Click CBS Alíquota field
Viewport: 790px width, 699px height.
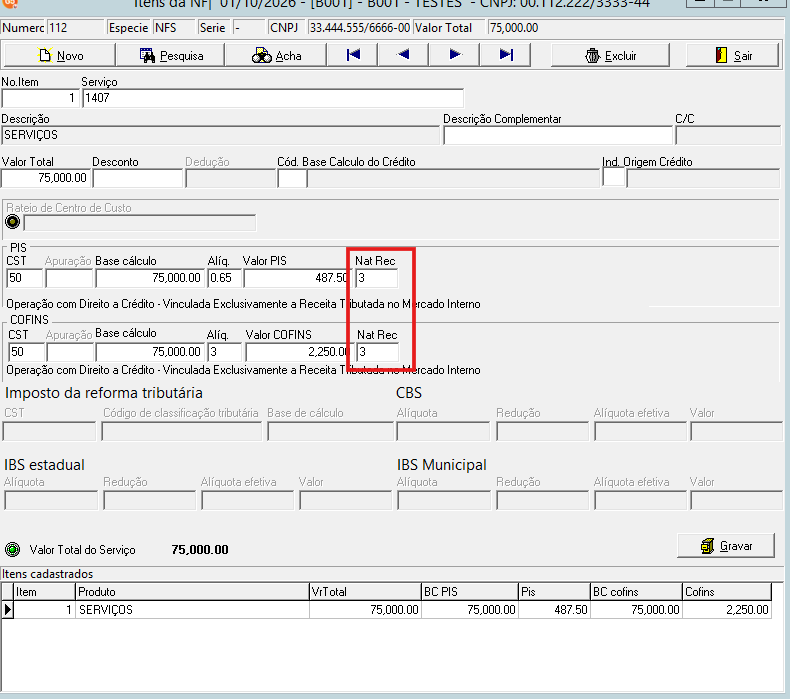click(x=443, y=432)
